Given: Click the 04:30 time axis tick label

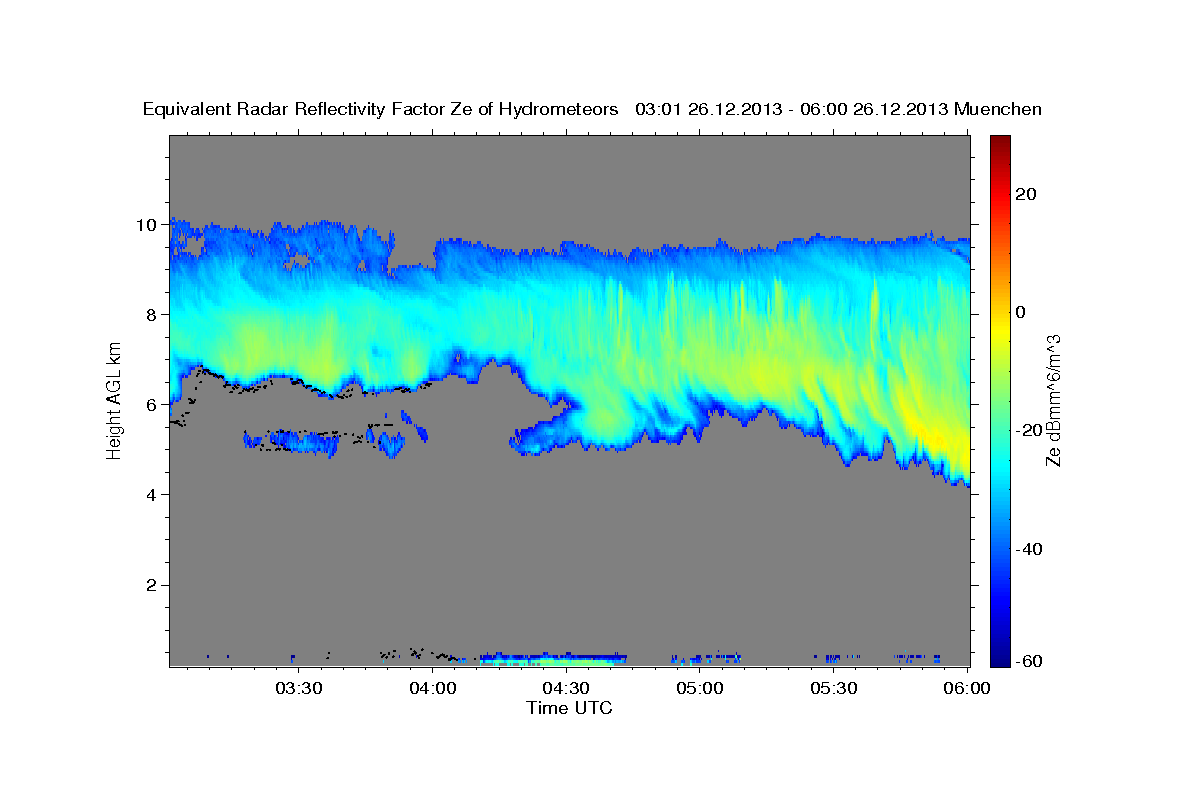Looking at the screenshot, I should pyautogui.click(x=566, y=688).
